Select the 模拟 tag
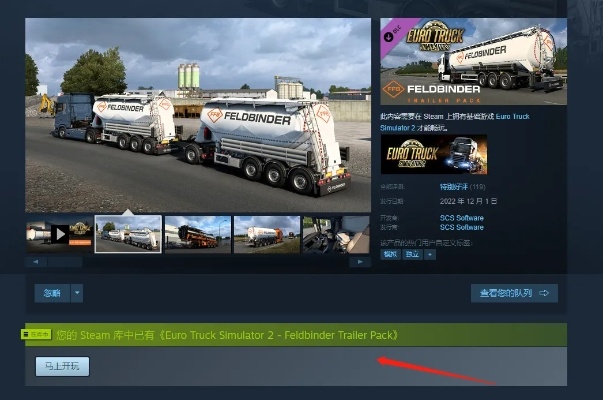Viewport: 603px width, 400px height. coord(390,254)
